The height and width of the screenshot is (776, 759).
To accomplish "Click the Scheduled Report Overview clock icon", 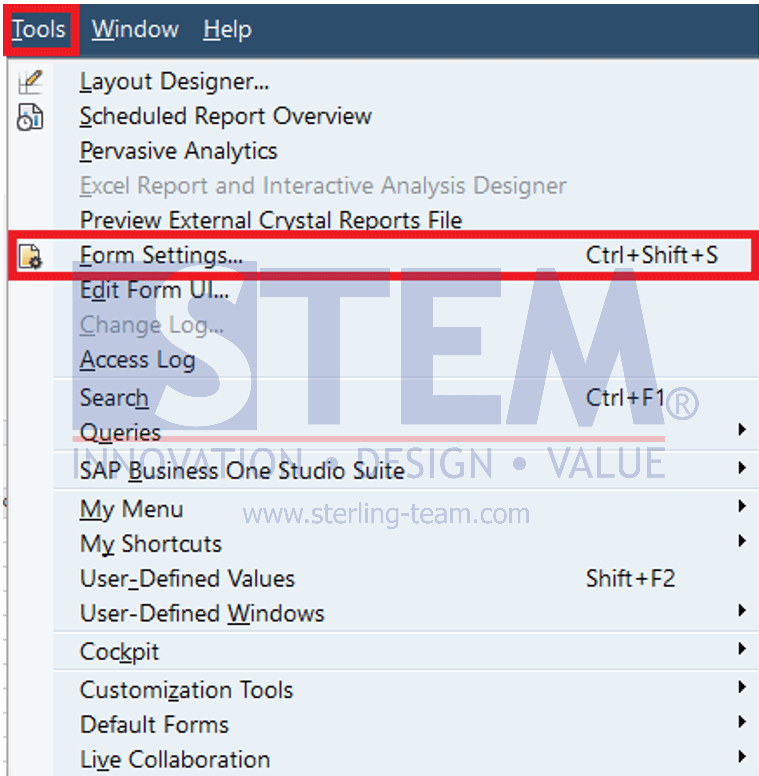I will click(30, 117).
